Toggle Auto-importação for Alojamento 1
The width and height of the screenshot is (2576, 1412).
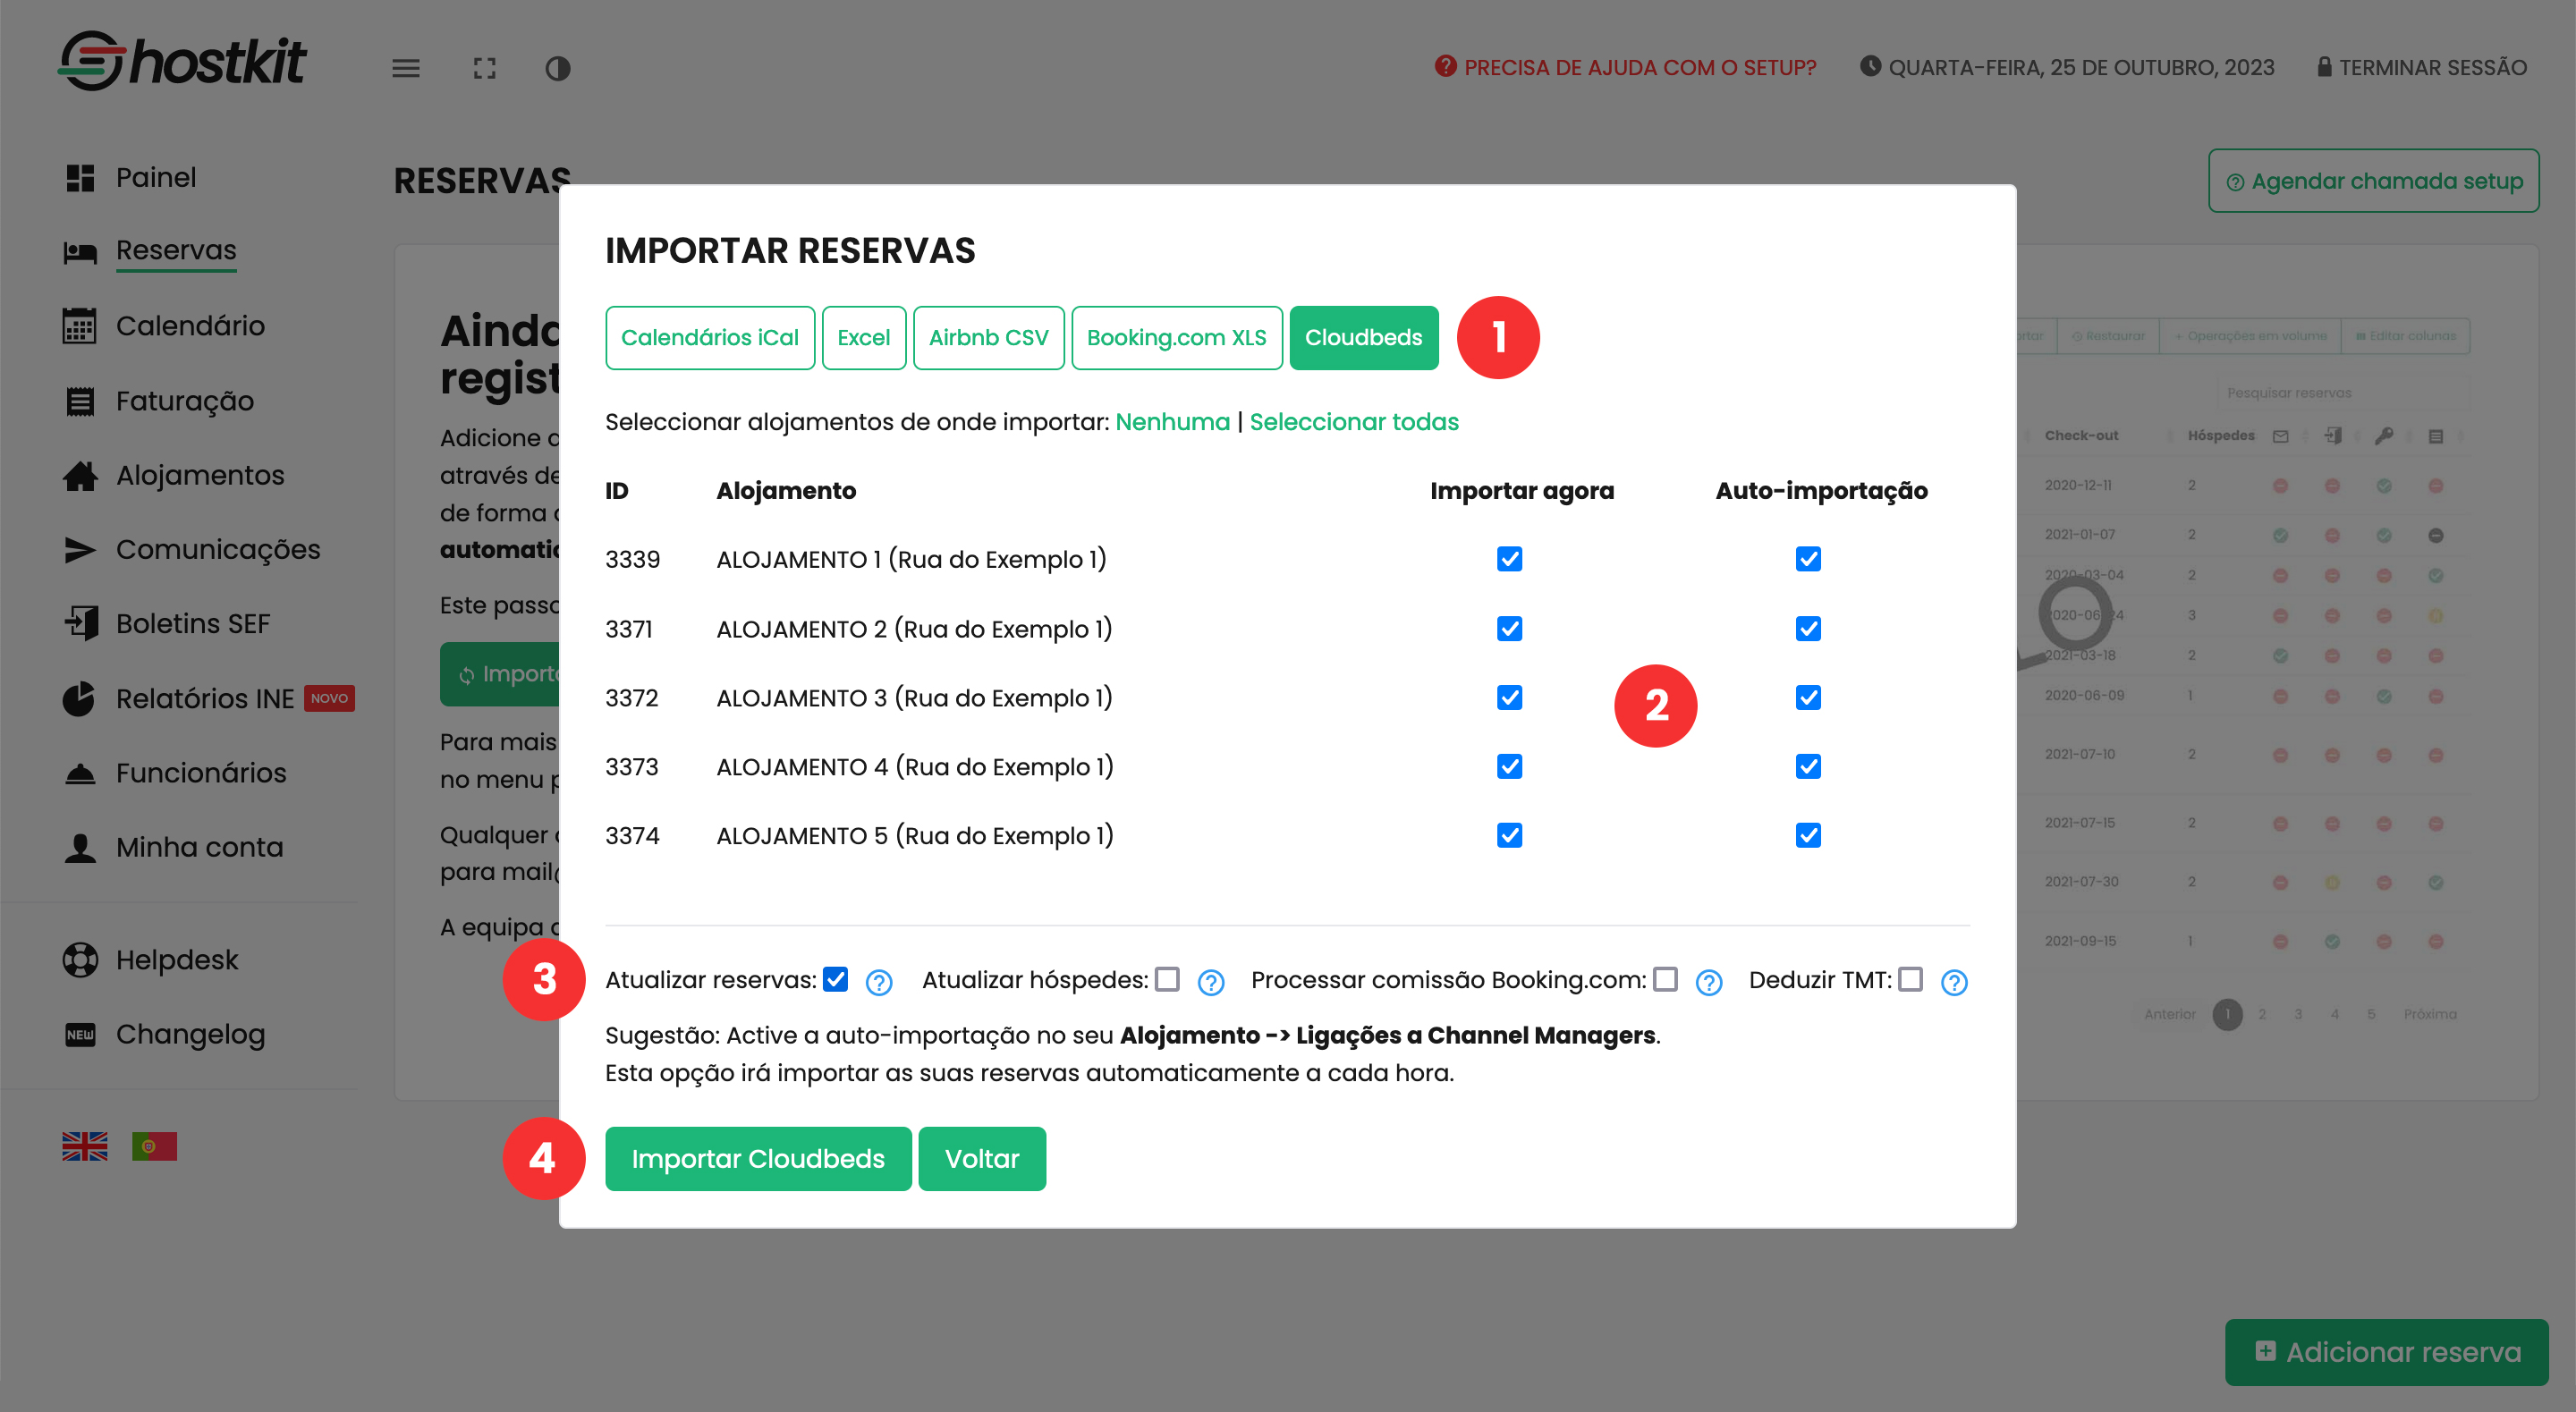coord(1808,559)
